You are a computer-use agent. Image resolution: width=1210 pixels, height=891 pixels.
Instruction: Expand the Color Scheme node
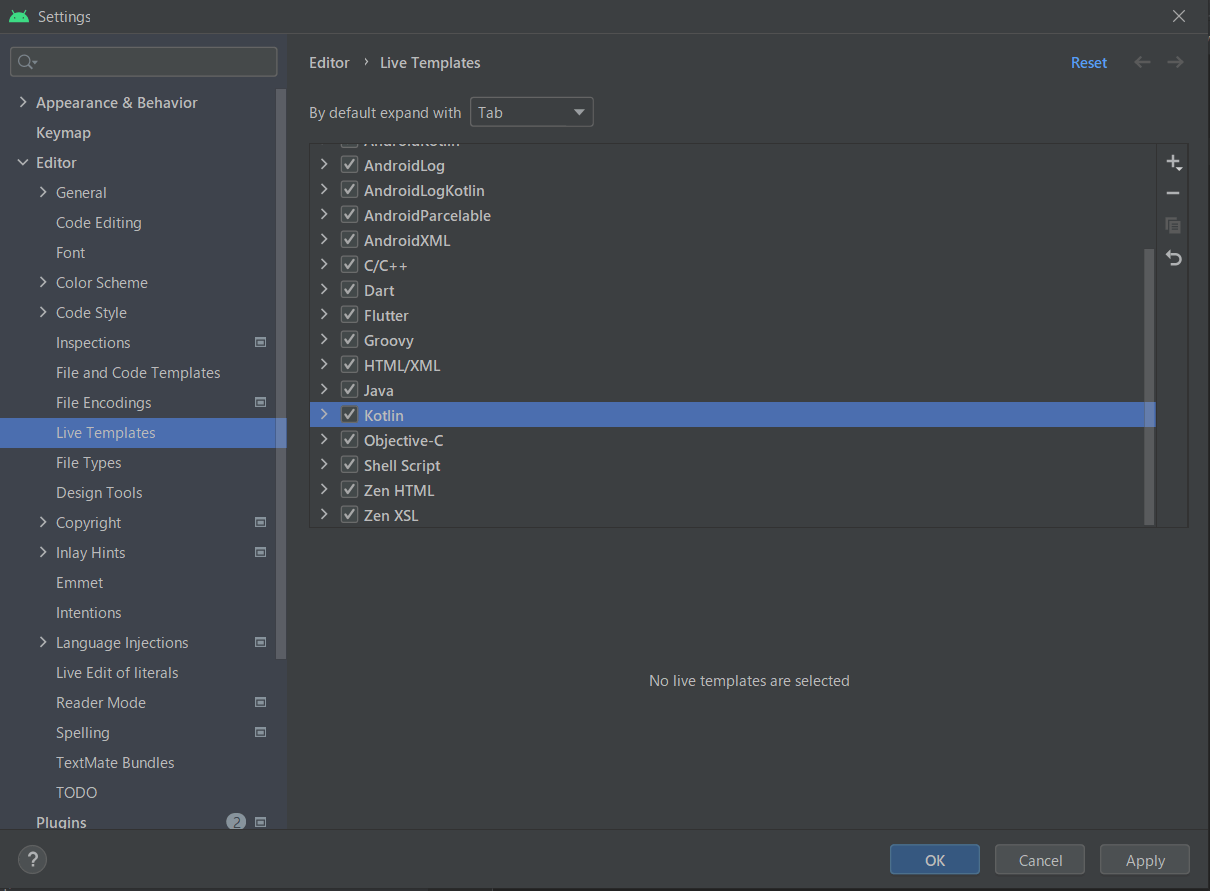click(43, 282)
